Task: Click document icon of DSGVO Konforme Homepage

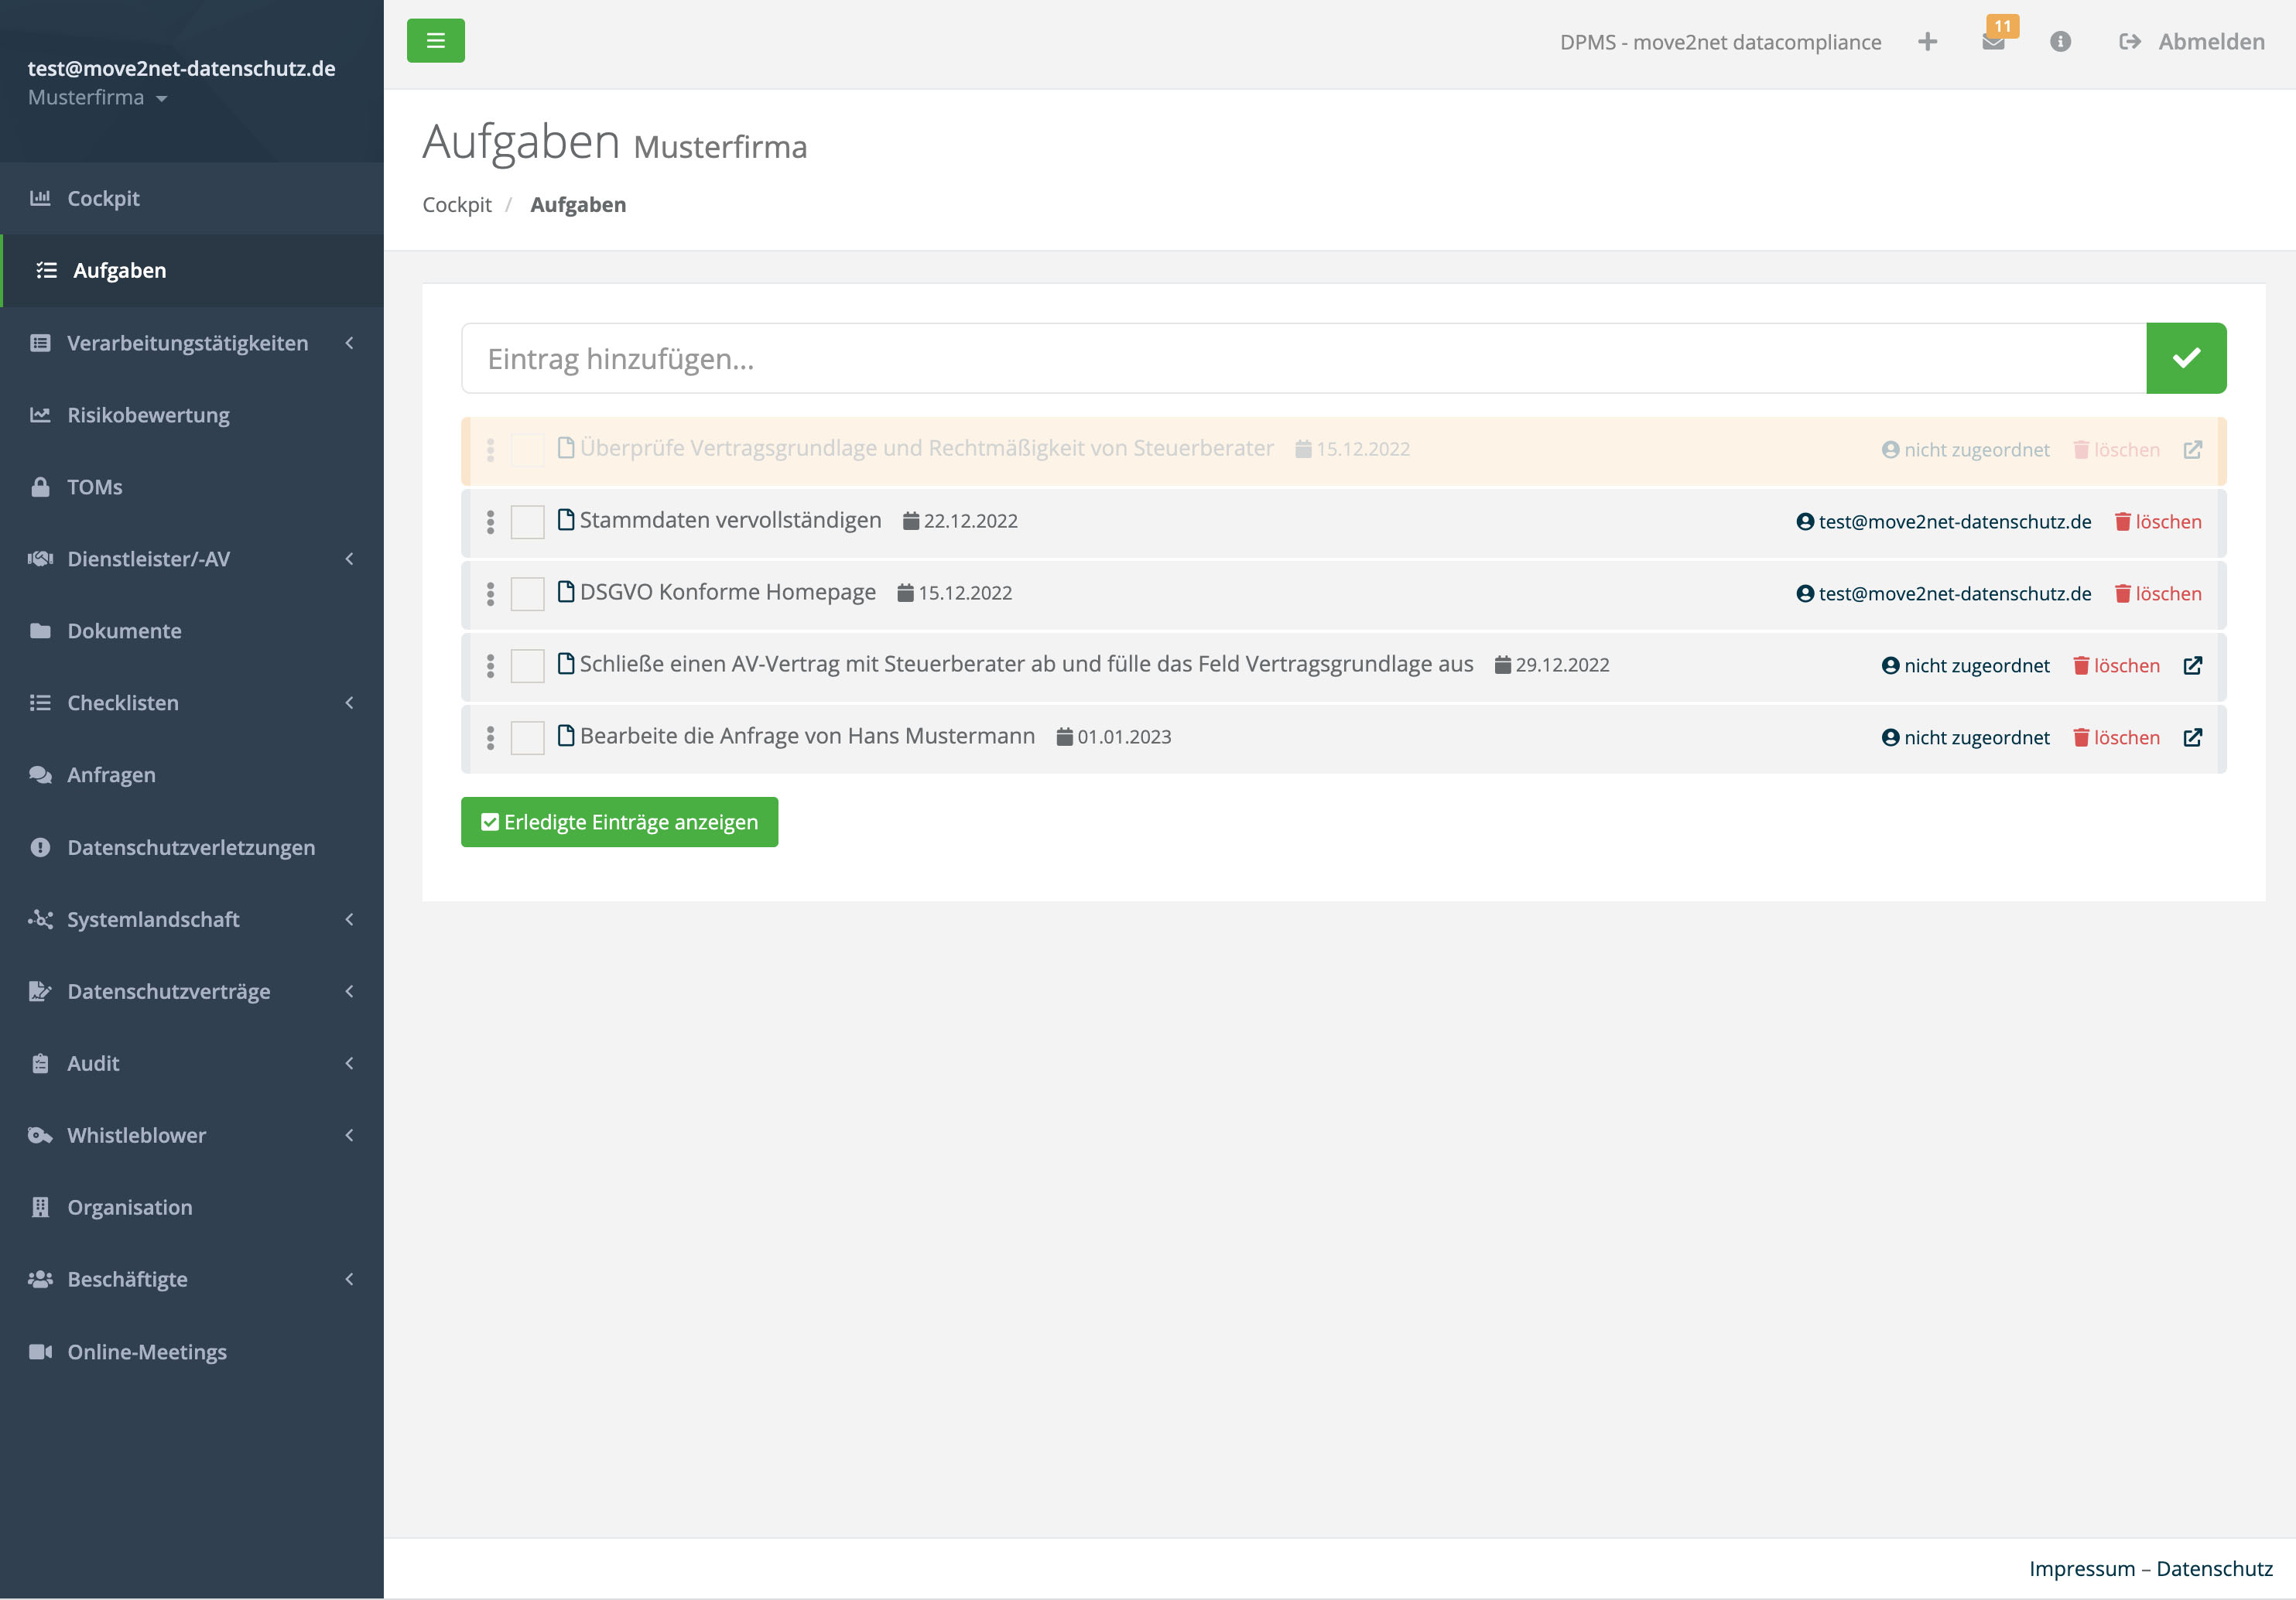Action: pos(566,592)
